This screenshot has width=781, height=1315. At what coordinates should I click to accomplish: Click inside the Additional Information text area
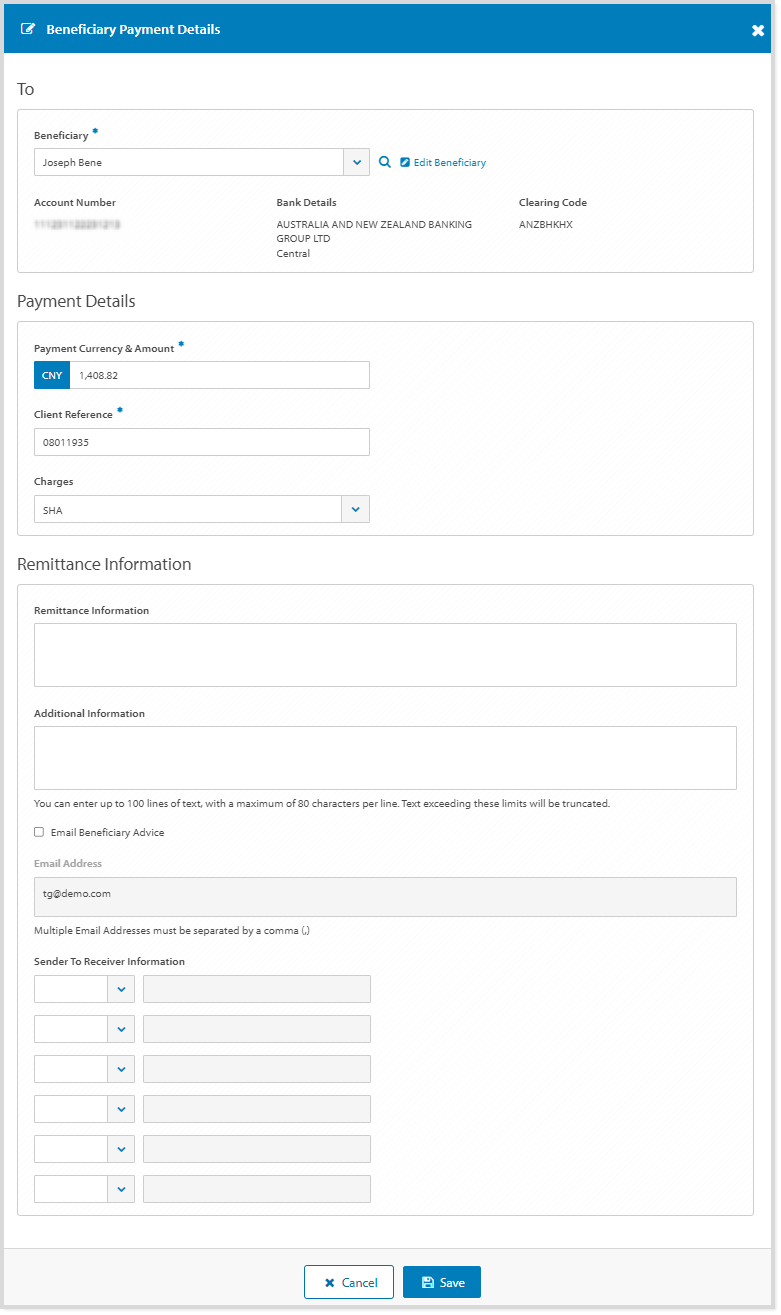385,756
